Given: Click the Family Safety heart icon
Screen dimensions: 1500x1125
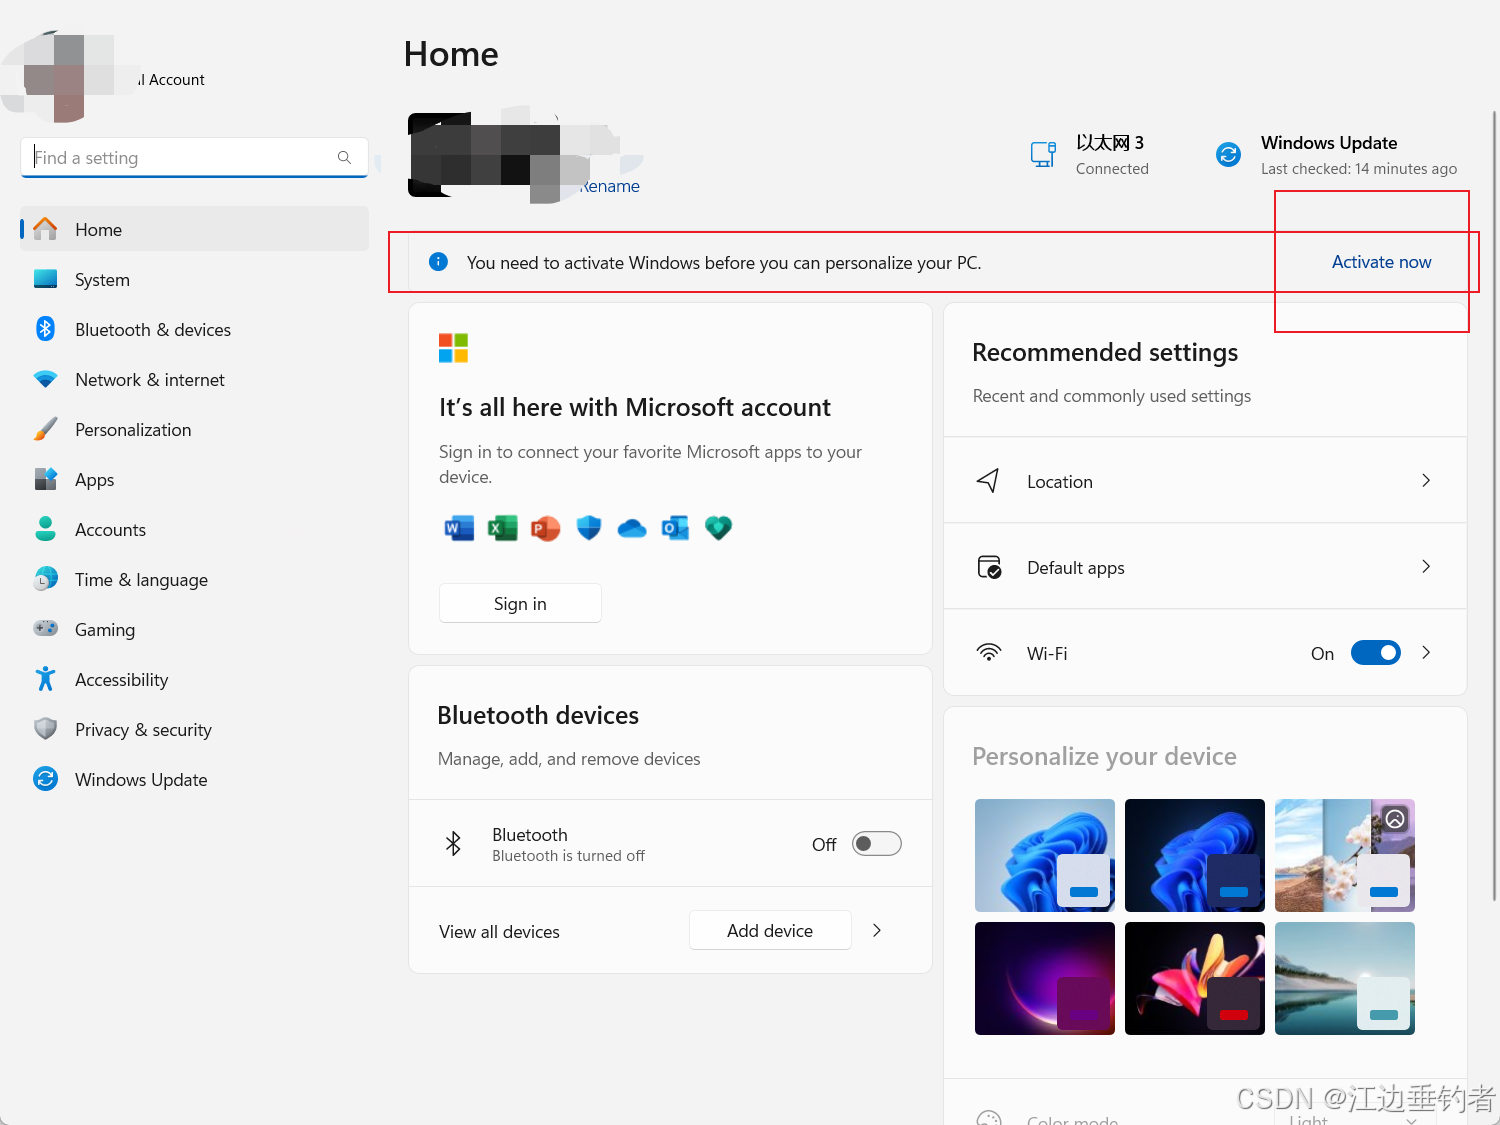Looking at the screenshot, I should (718, 528).
